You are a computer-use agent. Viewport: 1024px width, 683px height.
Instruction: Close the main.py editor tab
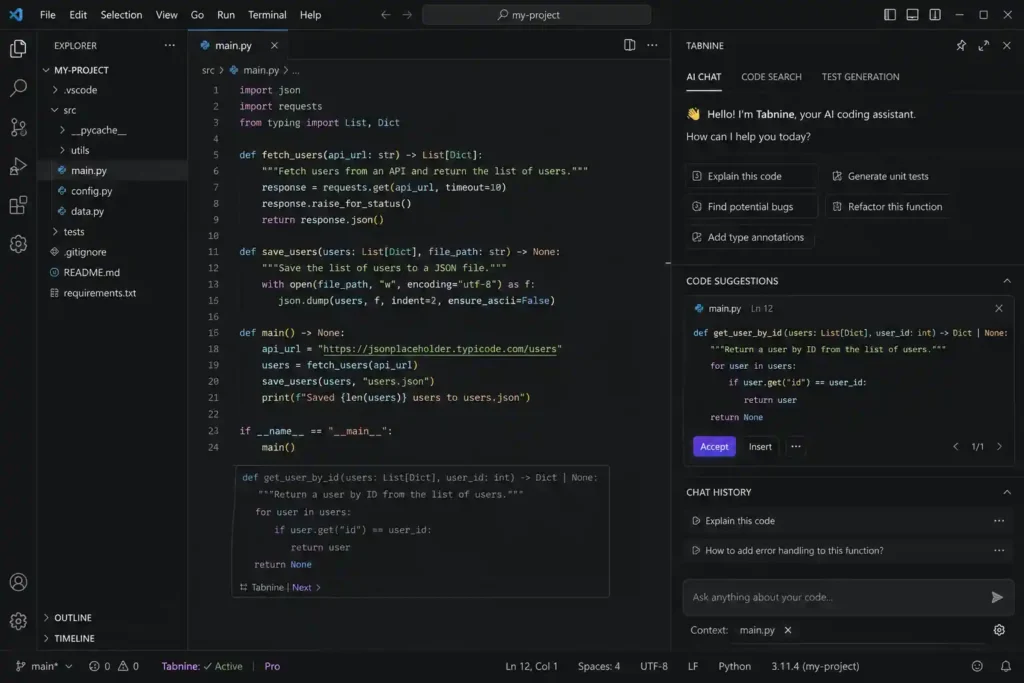point(274,46)
